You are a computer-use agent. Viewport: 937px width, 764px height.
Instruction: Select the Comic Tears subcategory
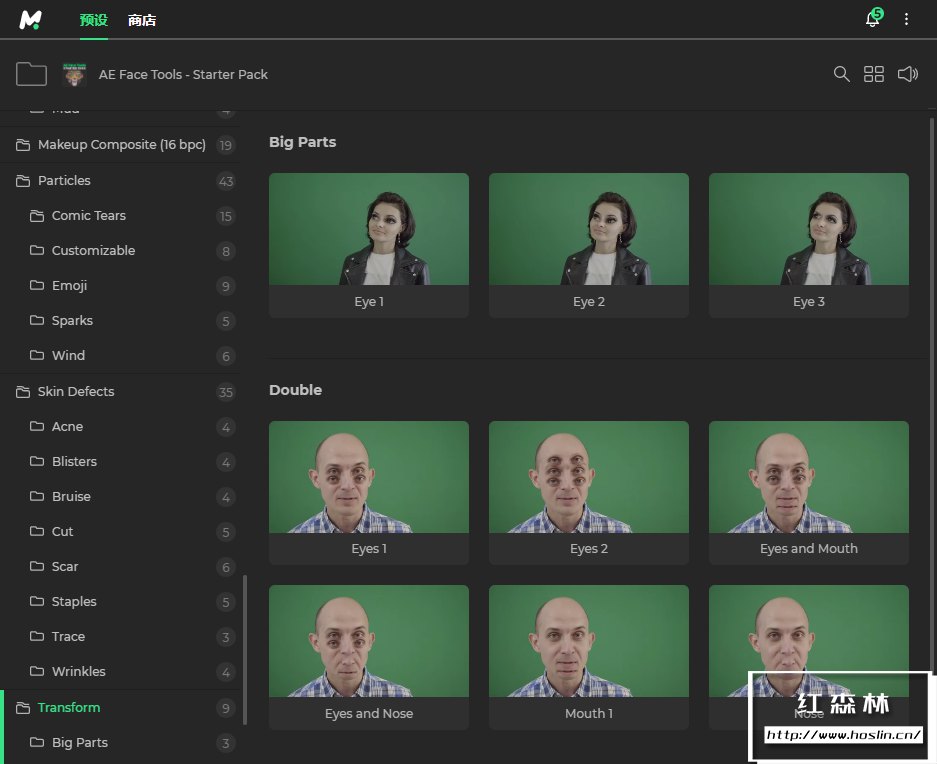point(89,216)
